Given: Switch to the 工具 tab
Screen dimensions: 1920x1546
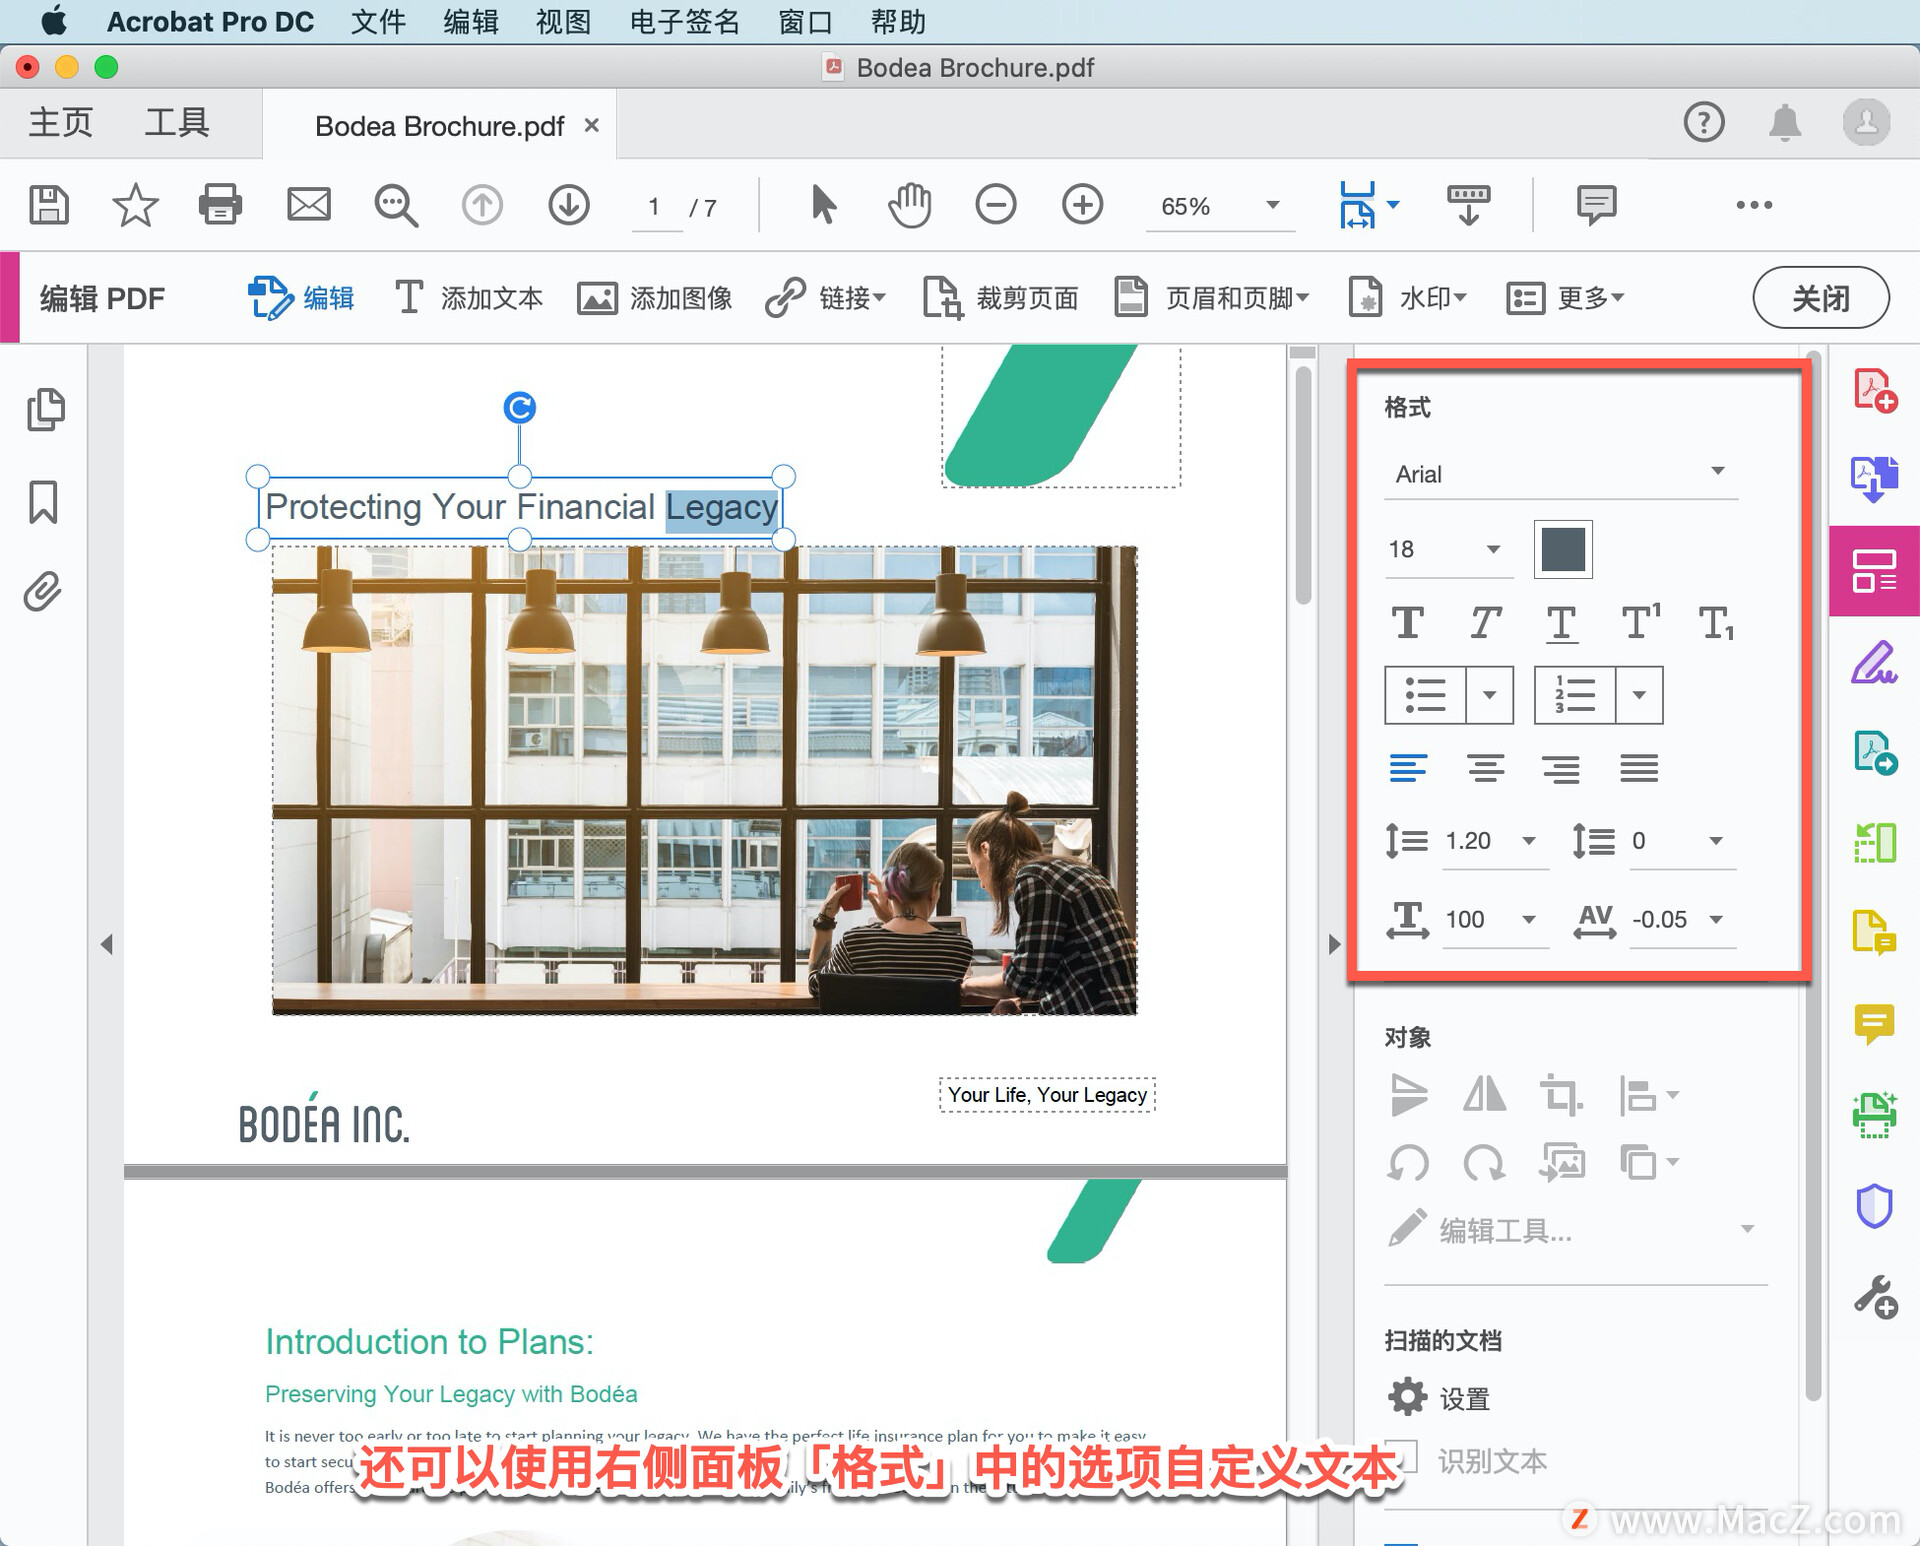Looking at the screenshot, I should [177, 123].
